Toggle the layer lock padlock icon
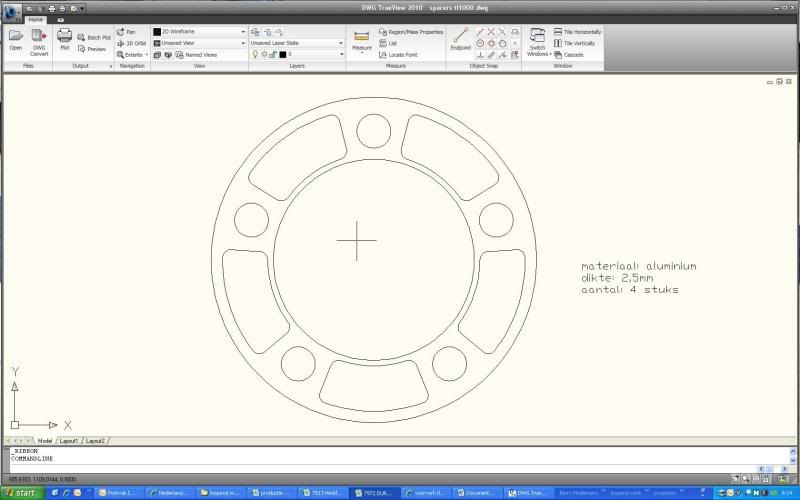The width and height of the screenshot is (800, 500). coord(273,54)
